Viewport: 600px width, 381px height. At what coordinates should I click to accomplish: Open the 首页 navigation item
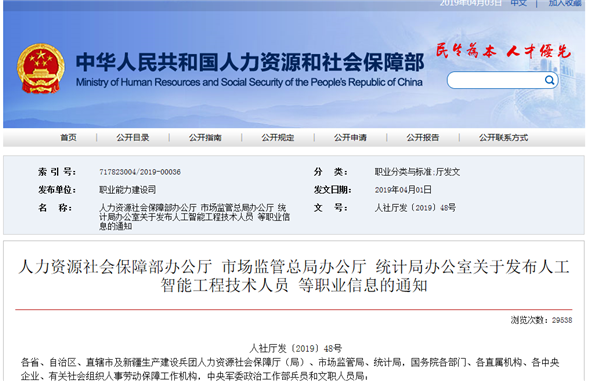[68, 138]
